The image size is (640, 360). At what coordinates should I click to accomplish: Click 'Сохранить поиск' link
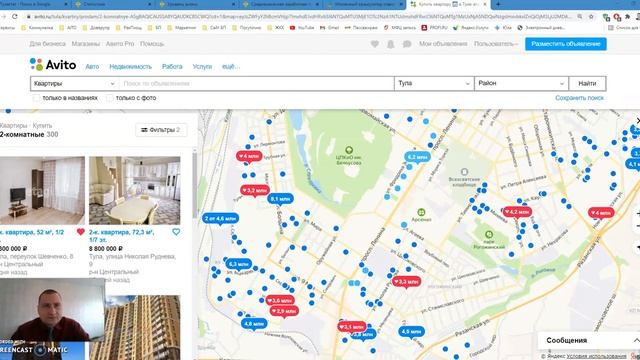pos(579,98)
